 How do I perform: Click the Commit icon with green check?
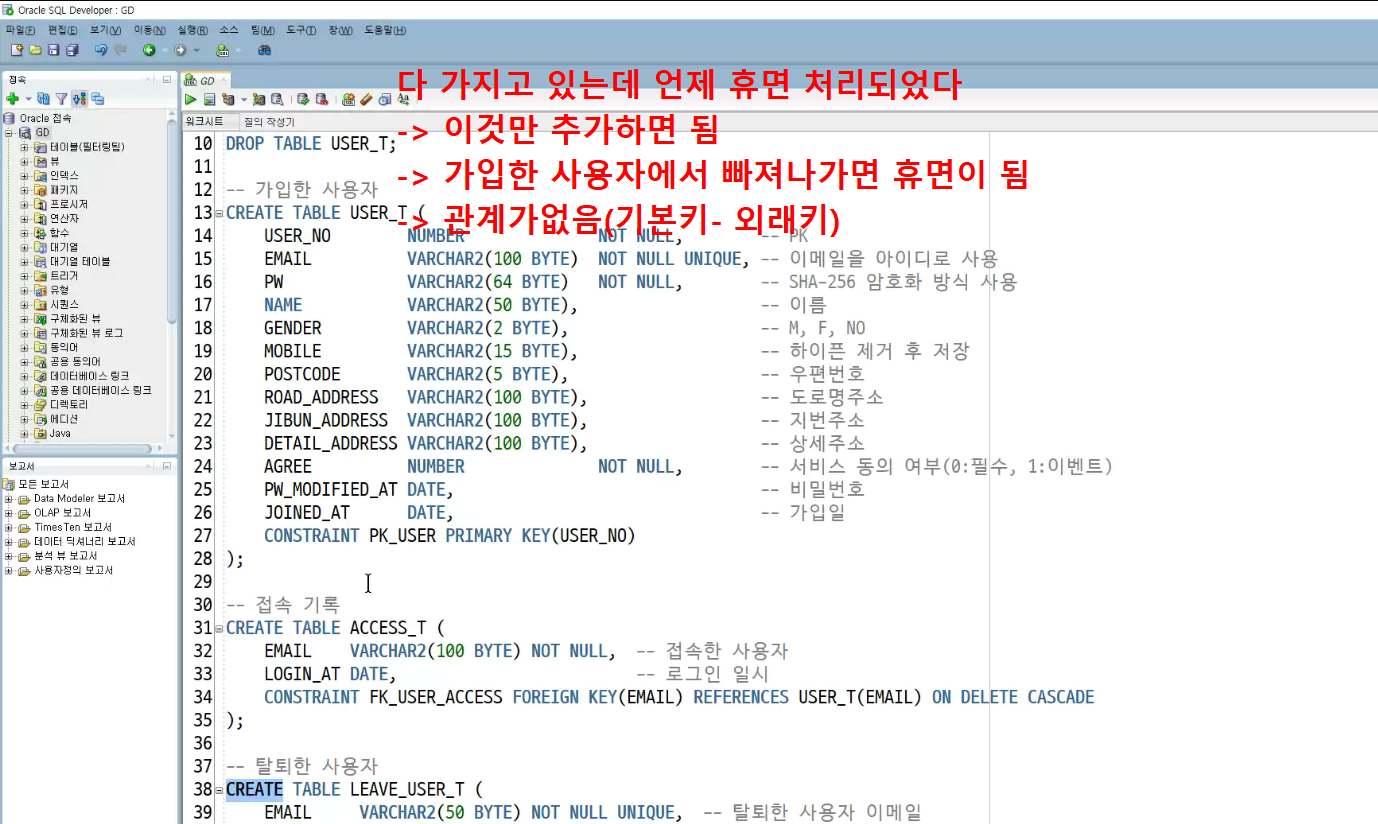(x=303, y=99)
